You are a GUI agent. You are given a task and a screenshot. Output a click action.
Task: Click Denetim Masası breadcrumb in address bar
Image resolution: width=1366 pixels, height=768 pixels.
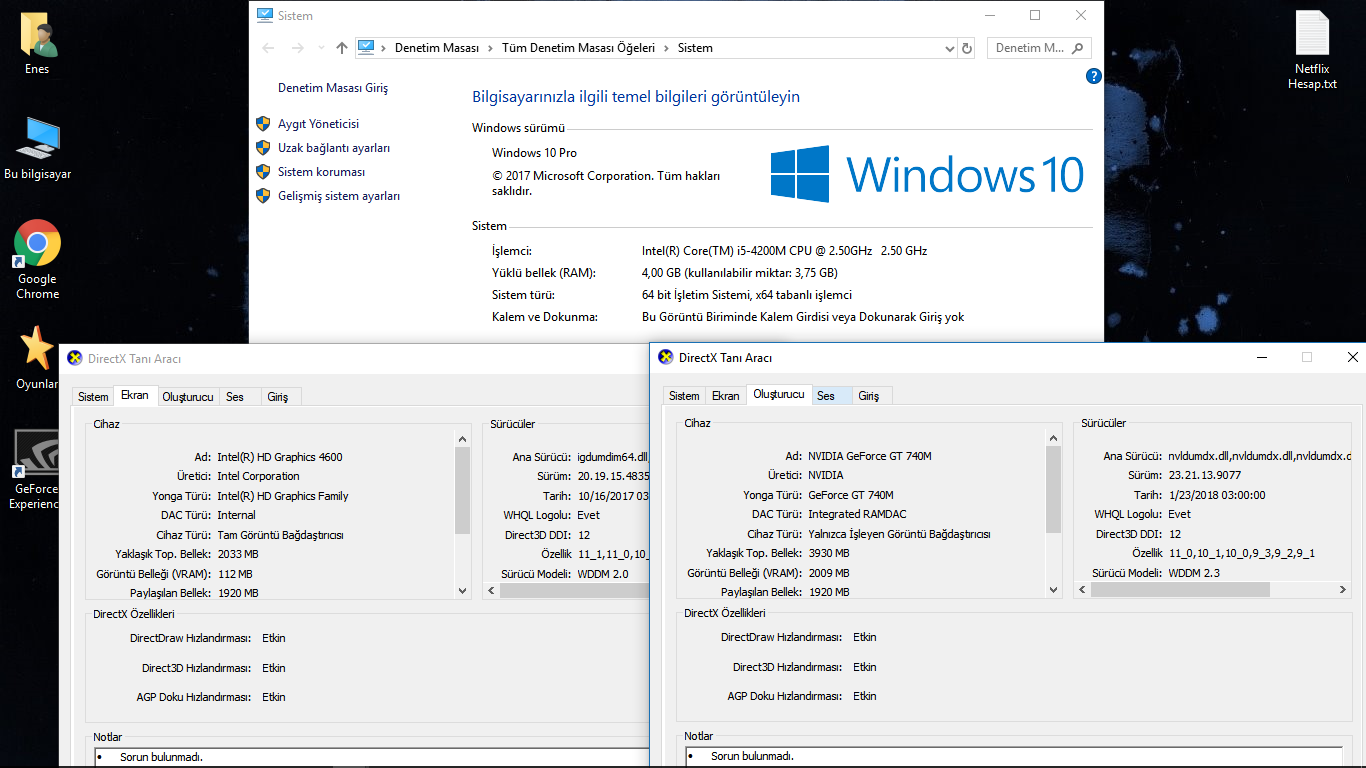coord(436,48)
